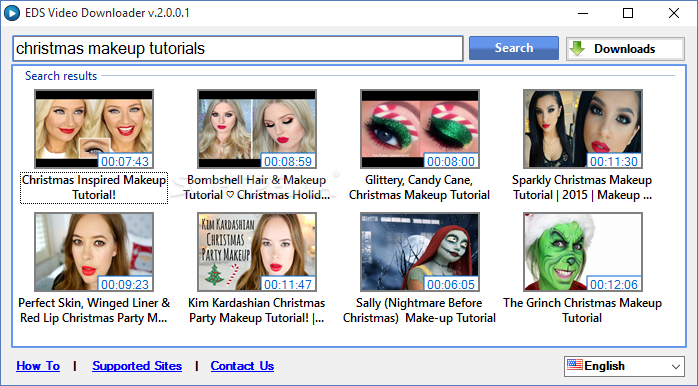698x386 pixels.
Task: Select Kim Kardashian Christmas Party thumbnail
Action: (x=257, y=252)
